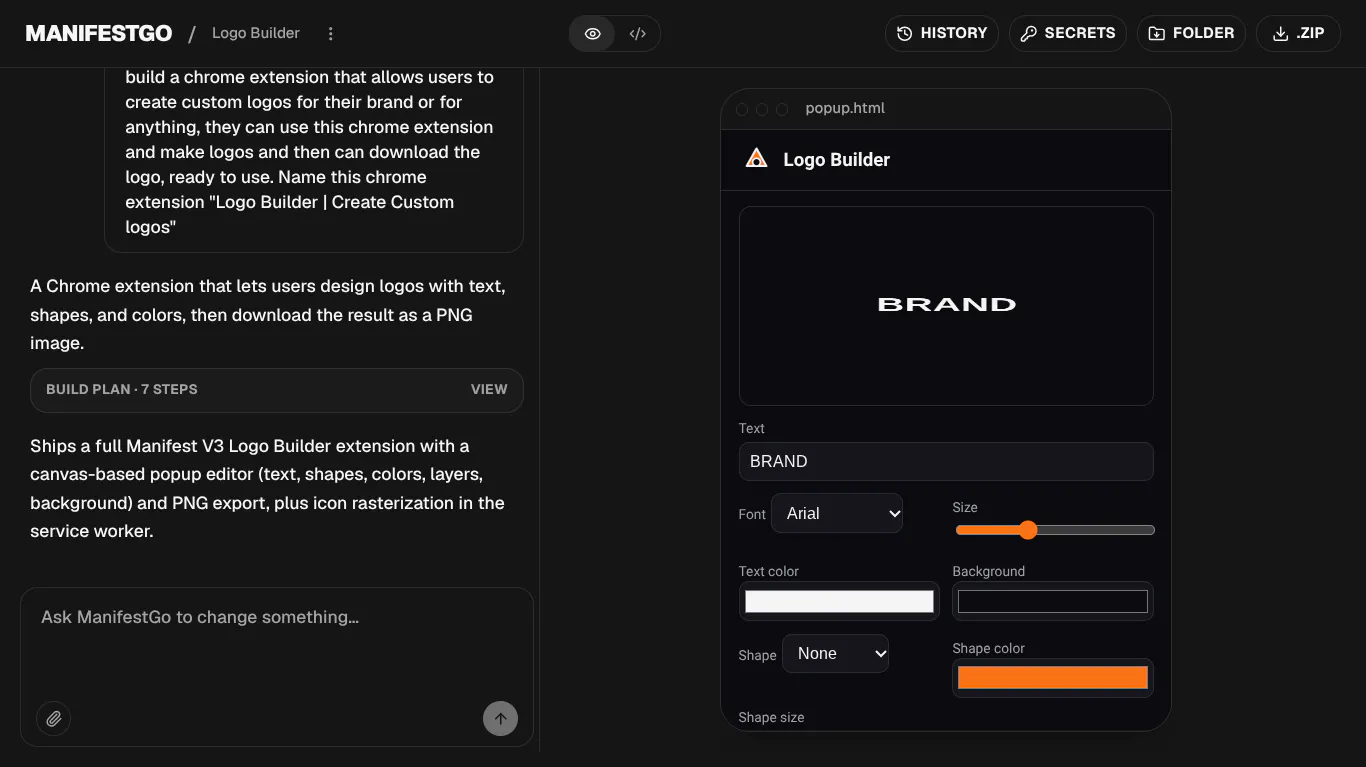Click the BRAND logo canvas preview
This screenshot has width=1366, height=767.
[x=946, y=306]
